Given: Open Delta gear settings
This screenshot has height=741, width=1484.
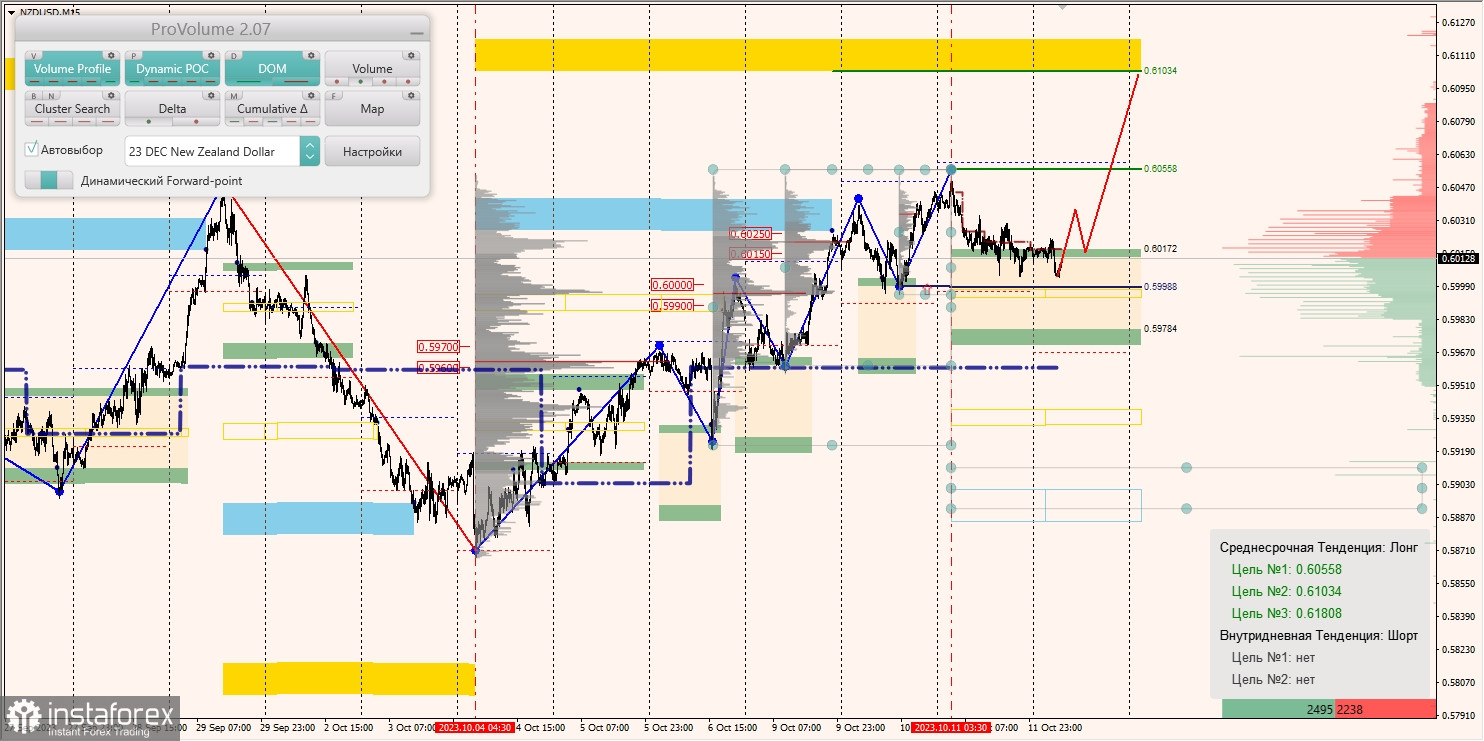Looking at the screenshot, I should (211, 95).
